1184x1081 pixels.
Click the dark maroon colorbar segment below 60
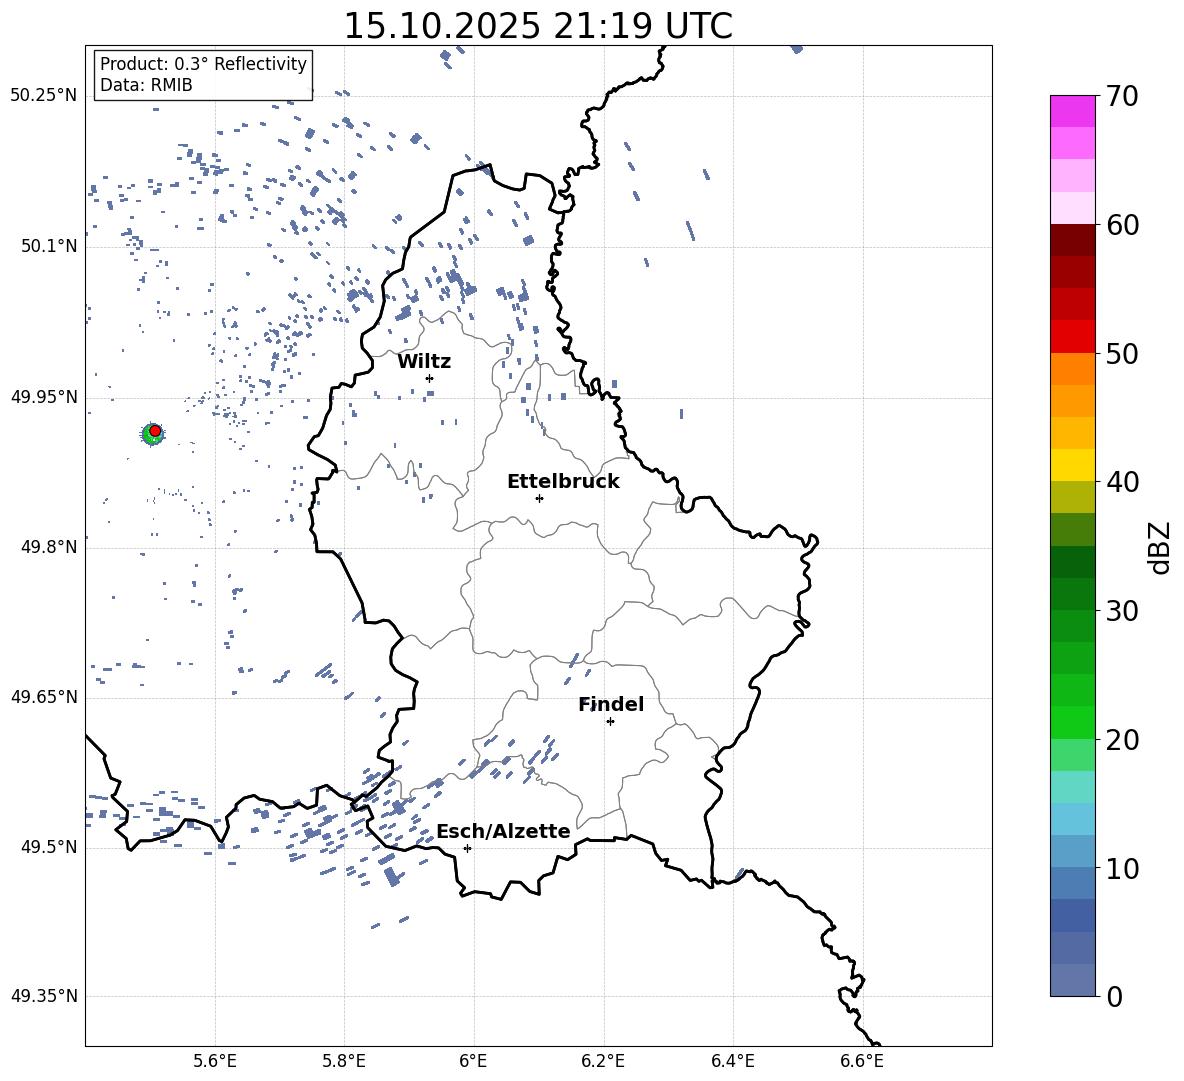pos(1072,240)
